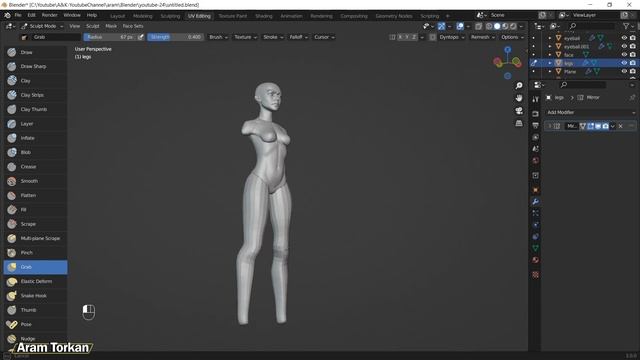This screenshot has width=640, height=360.
Task: Toggle the camera view icon
Action: [x=519, y=111]
